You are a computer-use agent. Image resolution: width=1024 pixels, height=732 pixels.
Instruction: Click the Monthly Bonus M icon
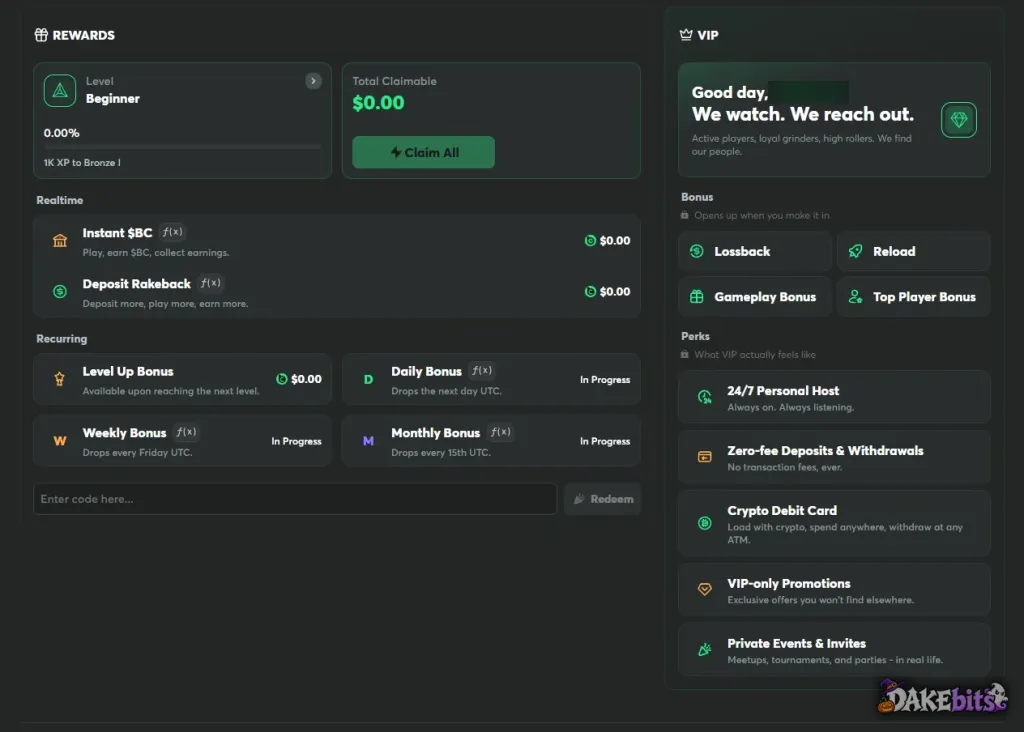[368, 441]
